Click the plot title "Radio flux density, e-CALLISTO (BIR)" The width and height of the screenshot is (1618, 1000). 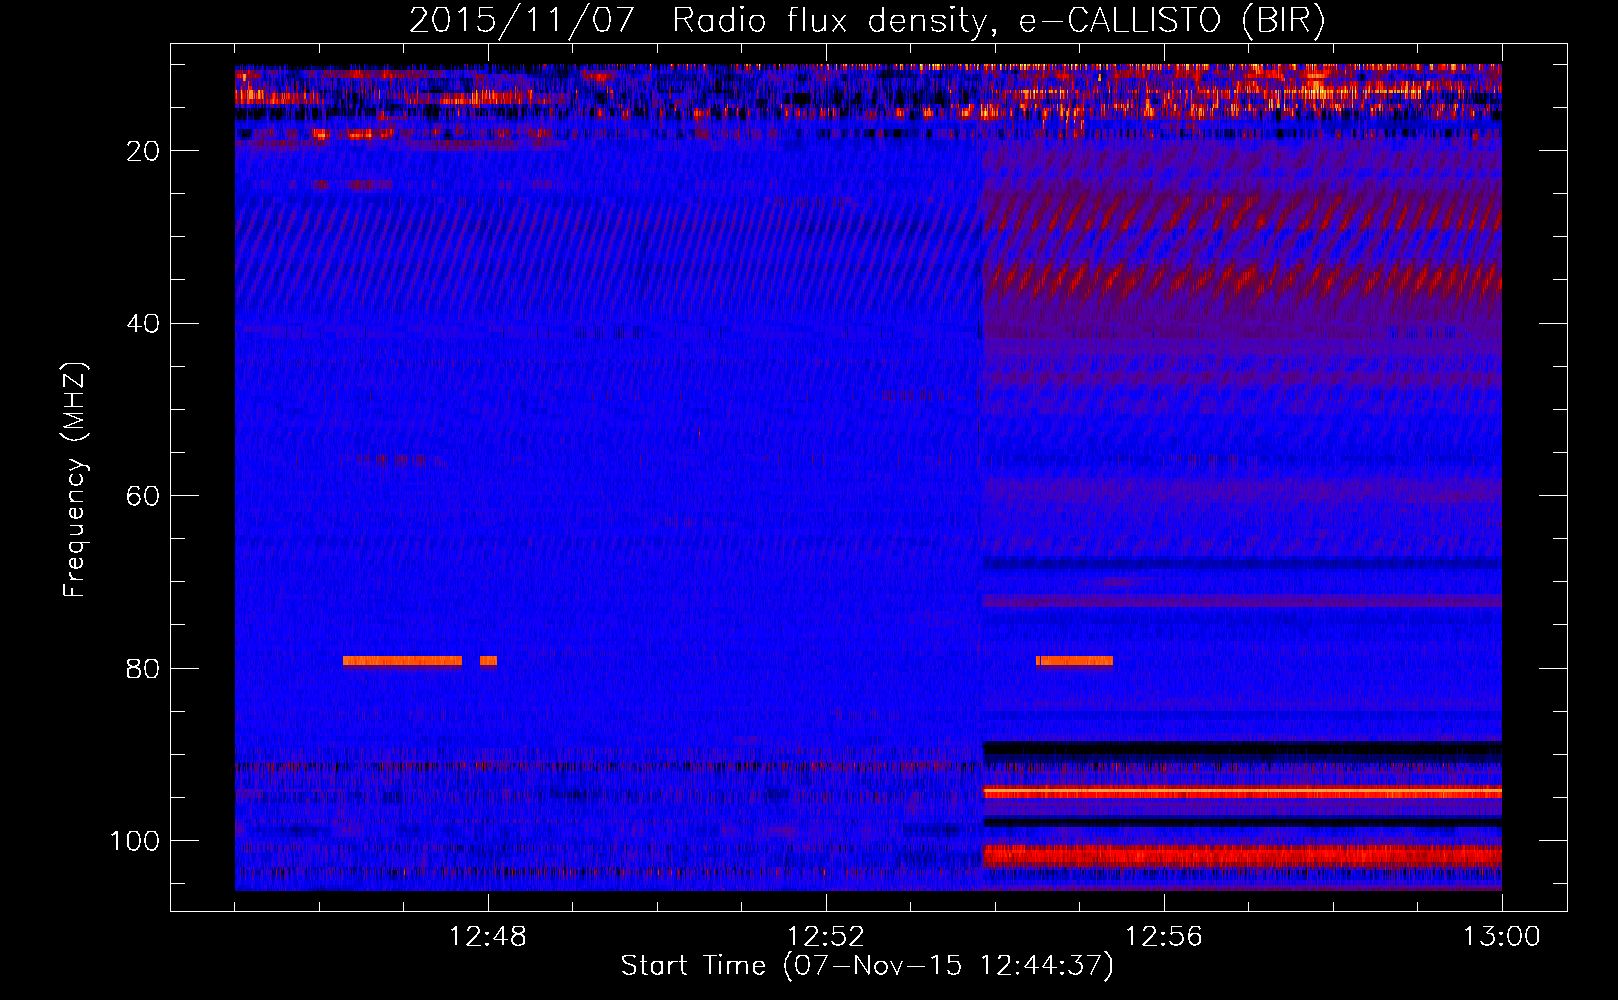999,21
